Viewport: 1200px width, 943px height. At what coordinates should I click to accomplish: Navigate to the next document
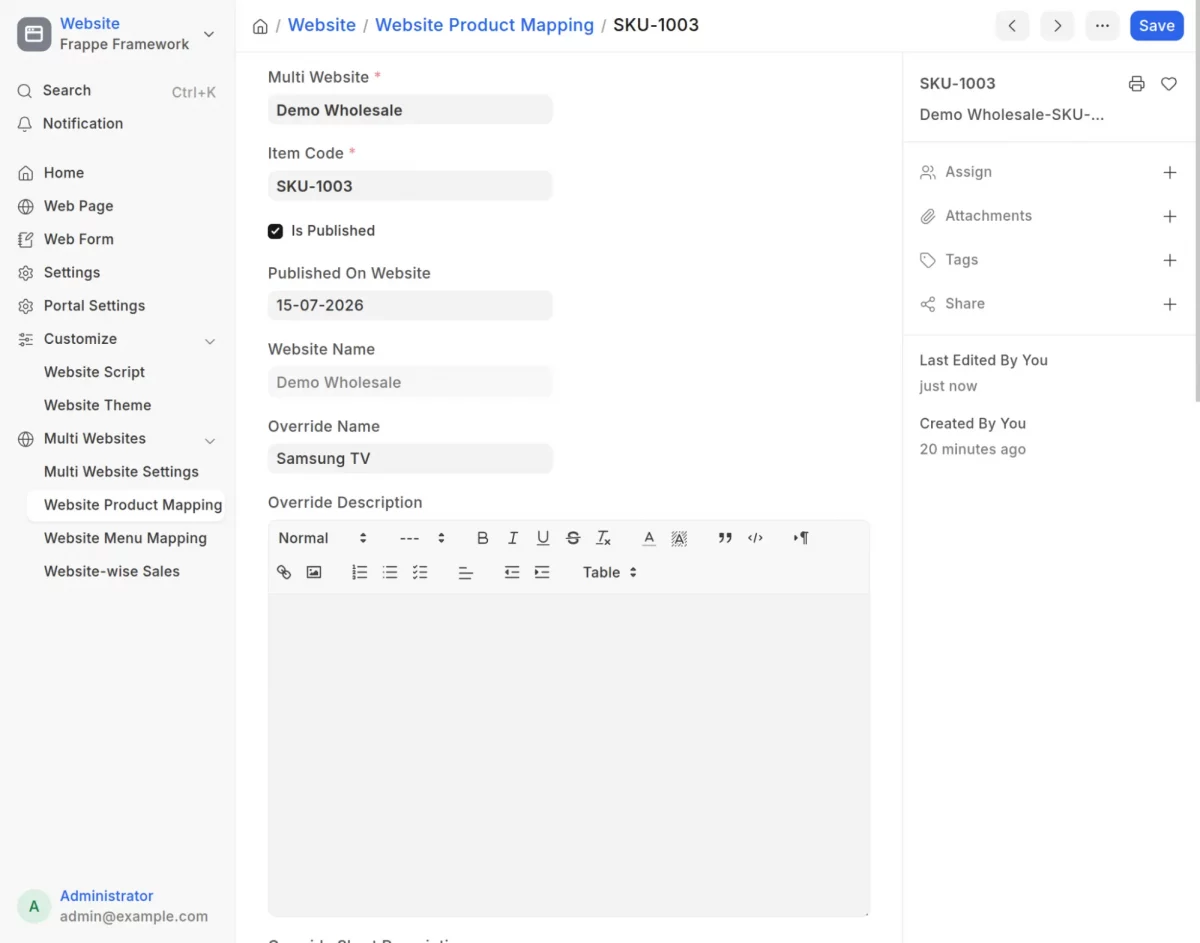[1057, 26]
